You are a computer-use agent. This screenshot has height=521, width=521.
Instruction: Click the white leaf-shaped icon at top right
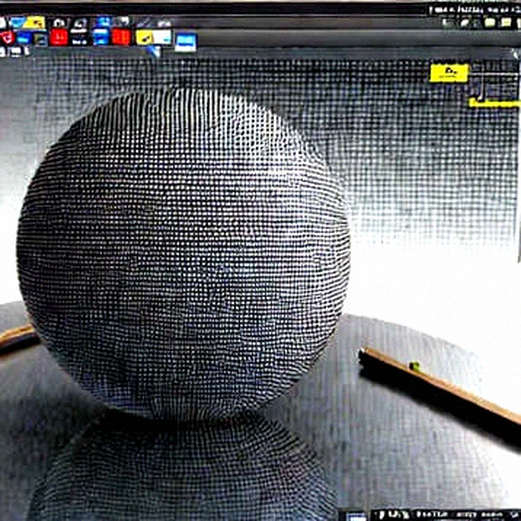[x=465, y=23]
